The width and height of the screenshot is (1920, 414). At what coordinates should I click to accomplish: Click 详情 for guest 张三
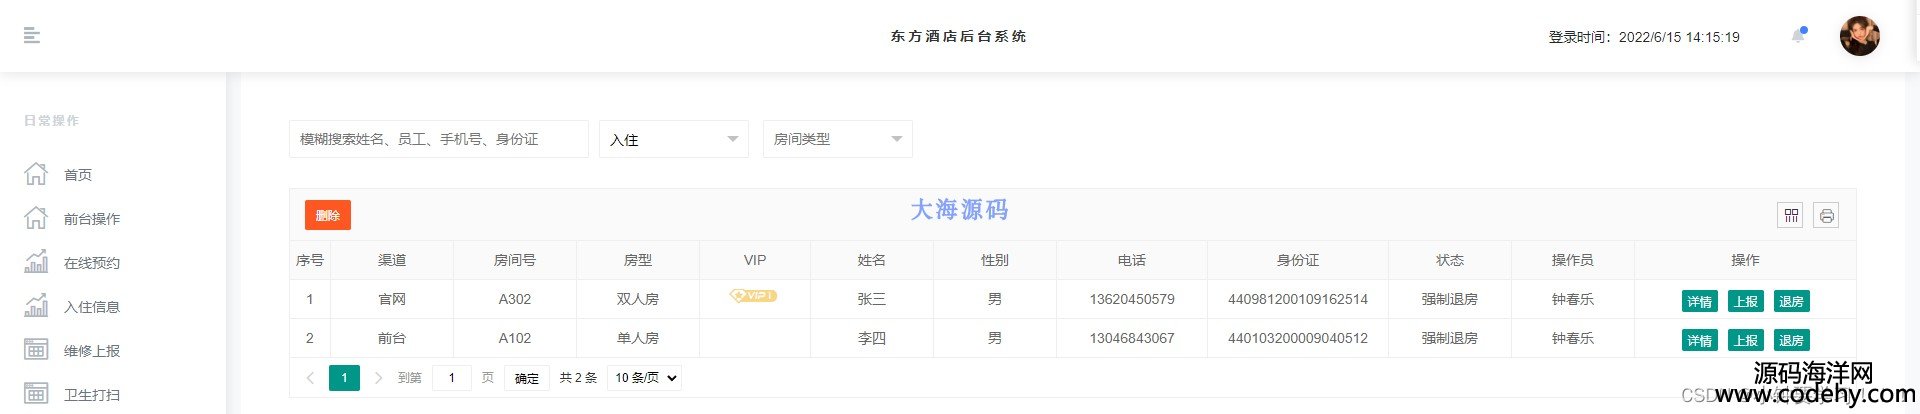(x=1699, y=301)
